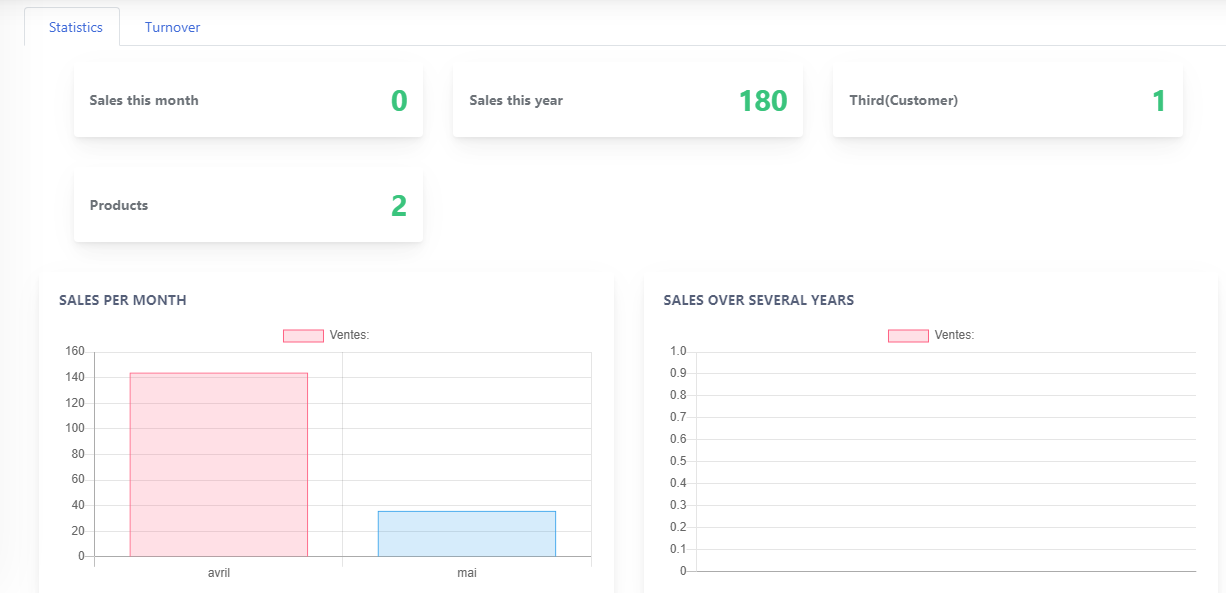Click the 'Sales this month' card label

tap(144, 100)
